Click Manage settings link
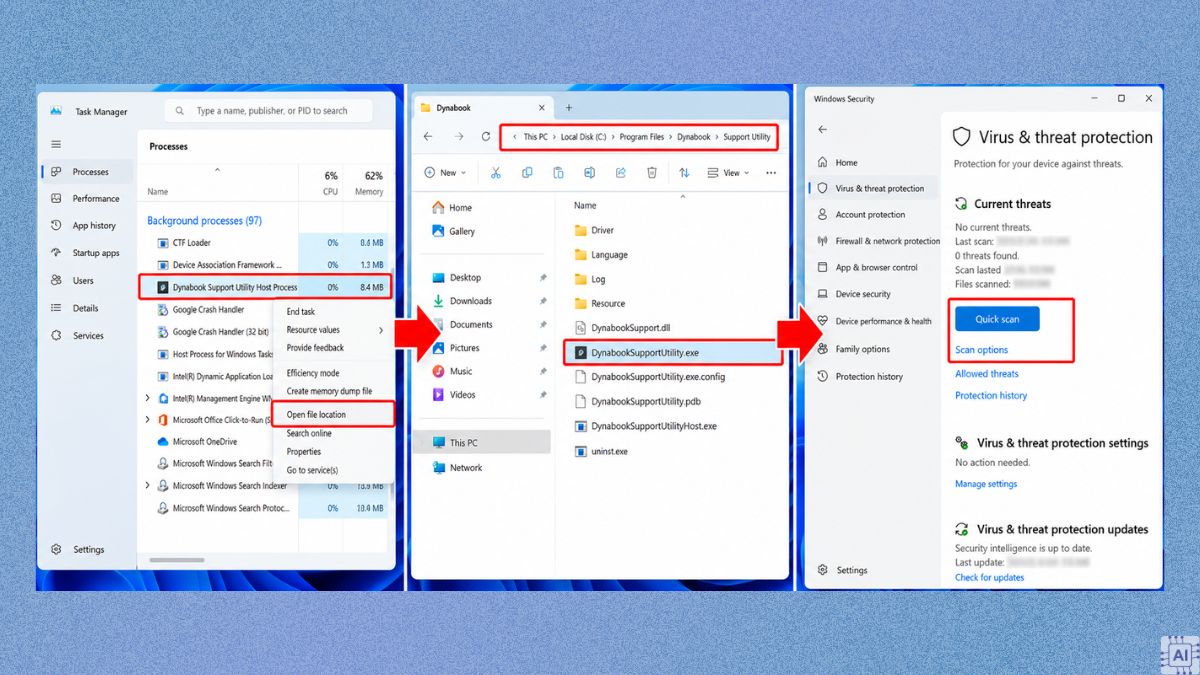This screenshot has width=1200, height=675. pos(985,484)
